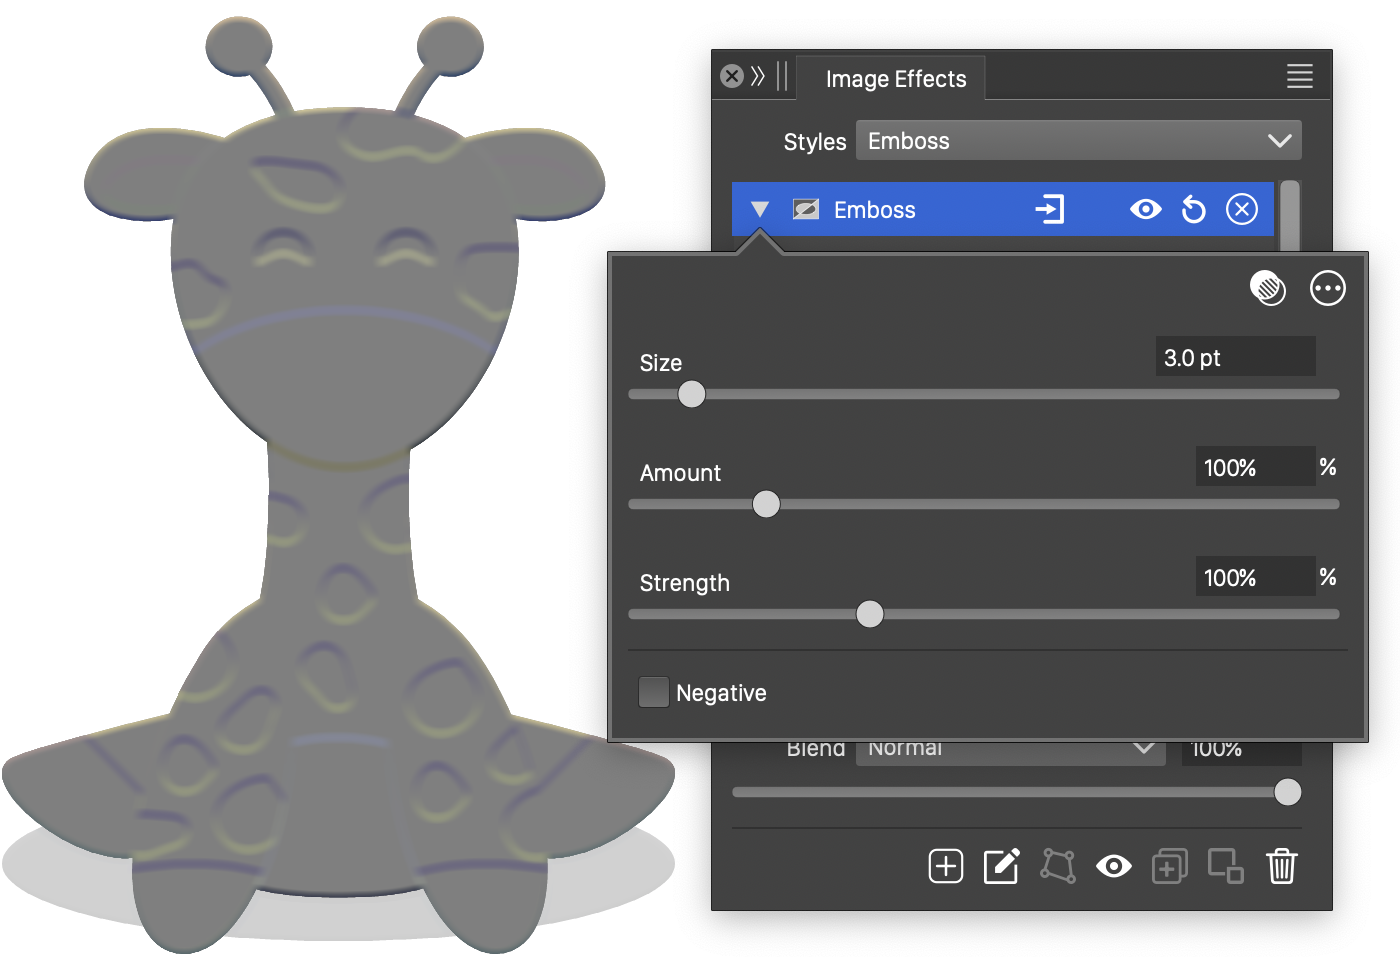Toggle bottom toolbar eye visibility icon

(x=1113, y=866)
